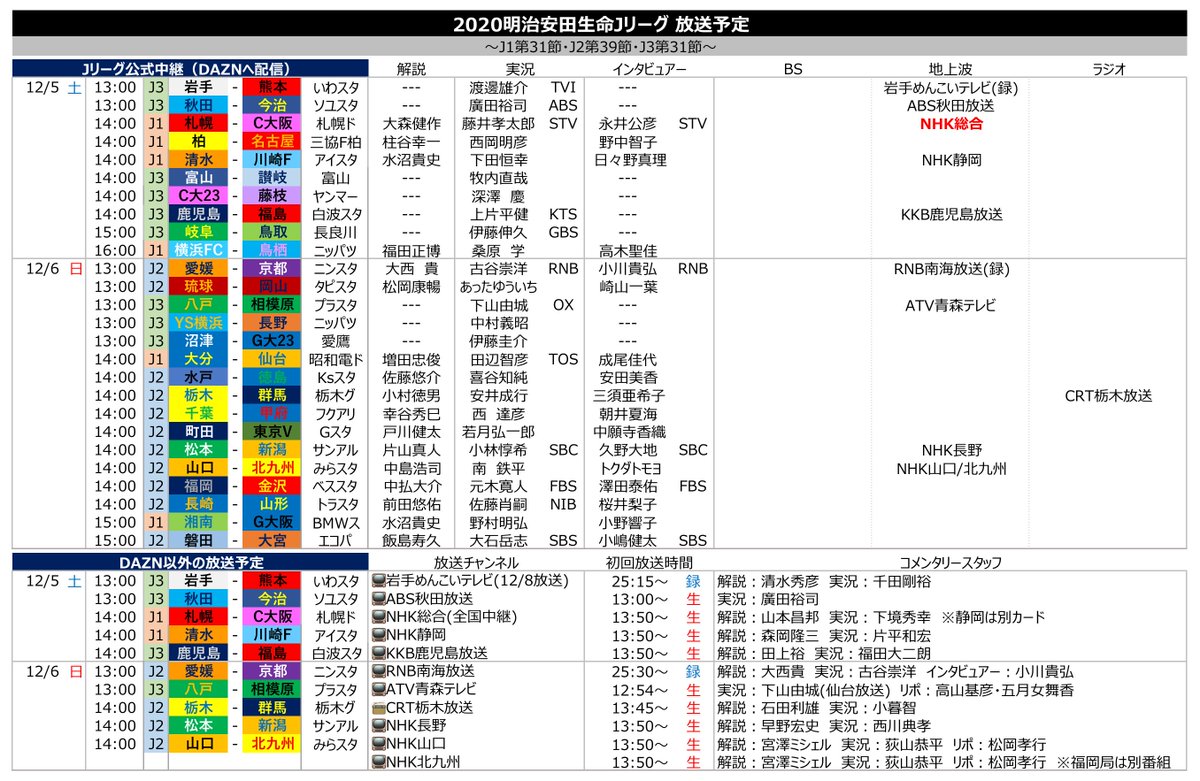Image resolution: width=1200 pixels, height=781 pixels.
Task: Click announcer name 若月弘一郎
Action: (x=498, y=430)
